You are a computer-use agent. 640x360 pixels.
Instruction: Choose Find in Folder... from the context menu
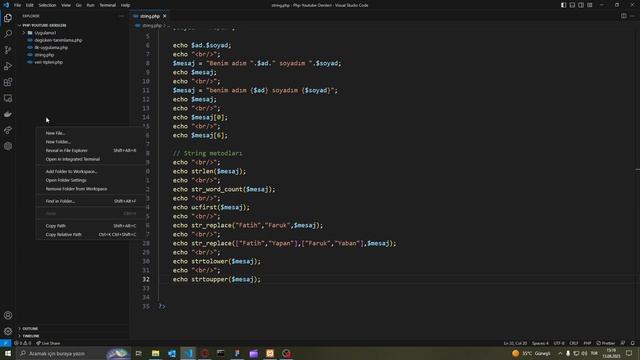pyautogui.click(x=90, y=201)
